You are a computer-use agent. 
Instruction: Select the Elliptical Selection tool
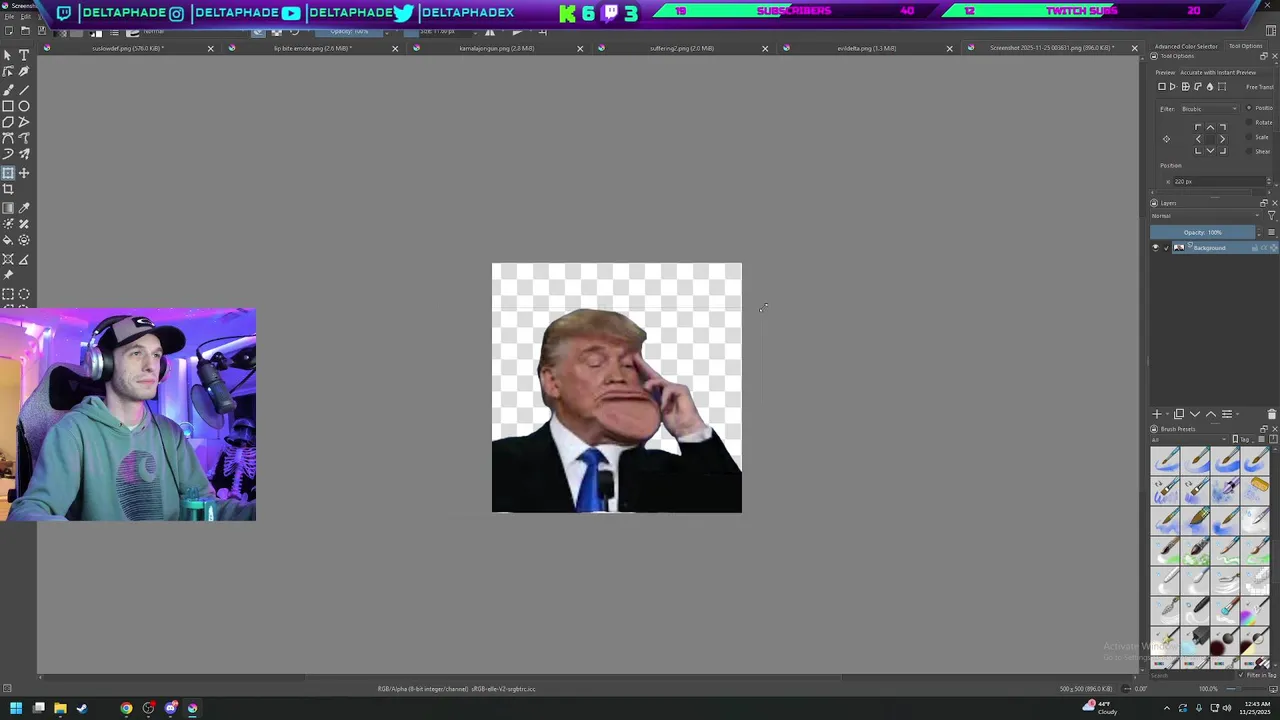pos(24,294)
